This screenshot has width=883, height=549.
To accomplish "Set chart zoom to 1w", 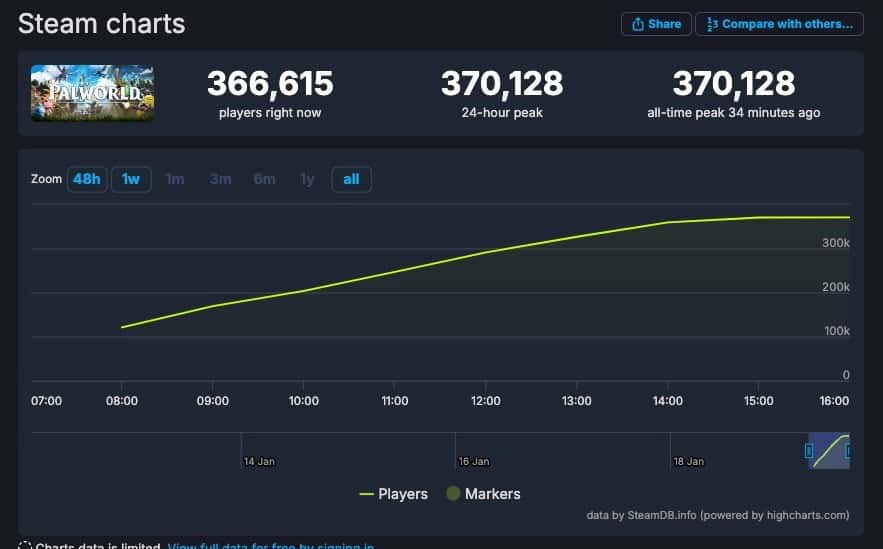I will pyautogui.click(x=131, y=179).
